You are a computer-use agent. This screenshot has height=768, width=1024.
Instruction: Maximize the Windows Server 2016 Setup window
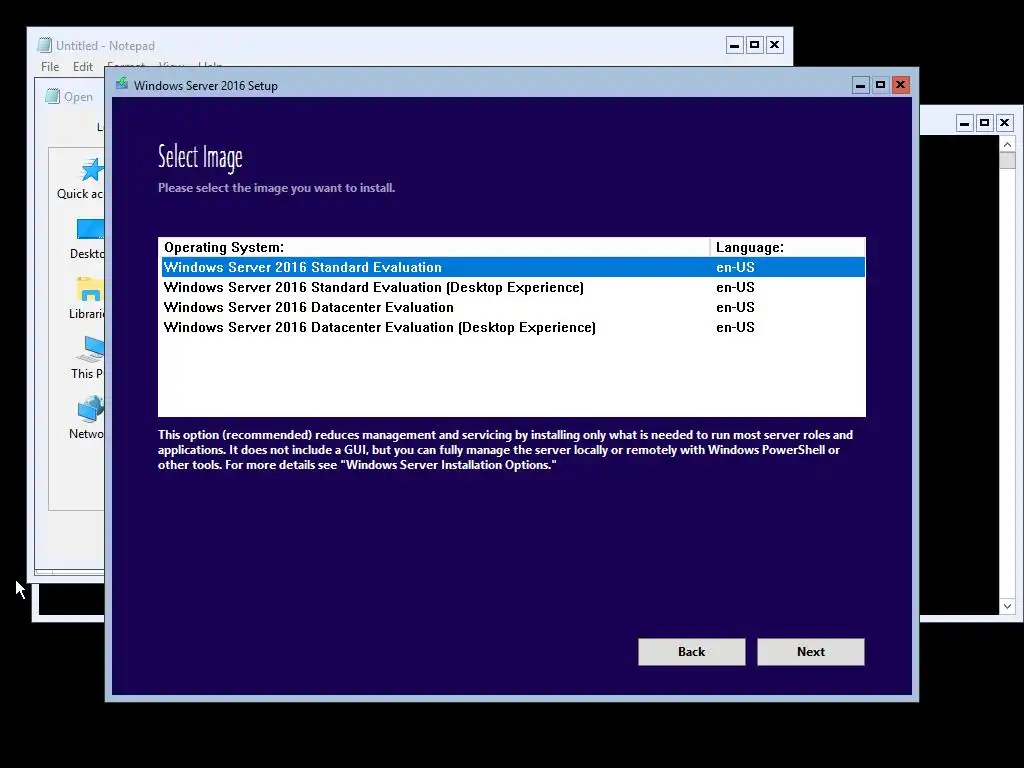(x=880, y=85)
